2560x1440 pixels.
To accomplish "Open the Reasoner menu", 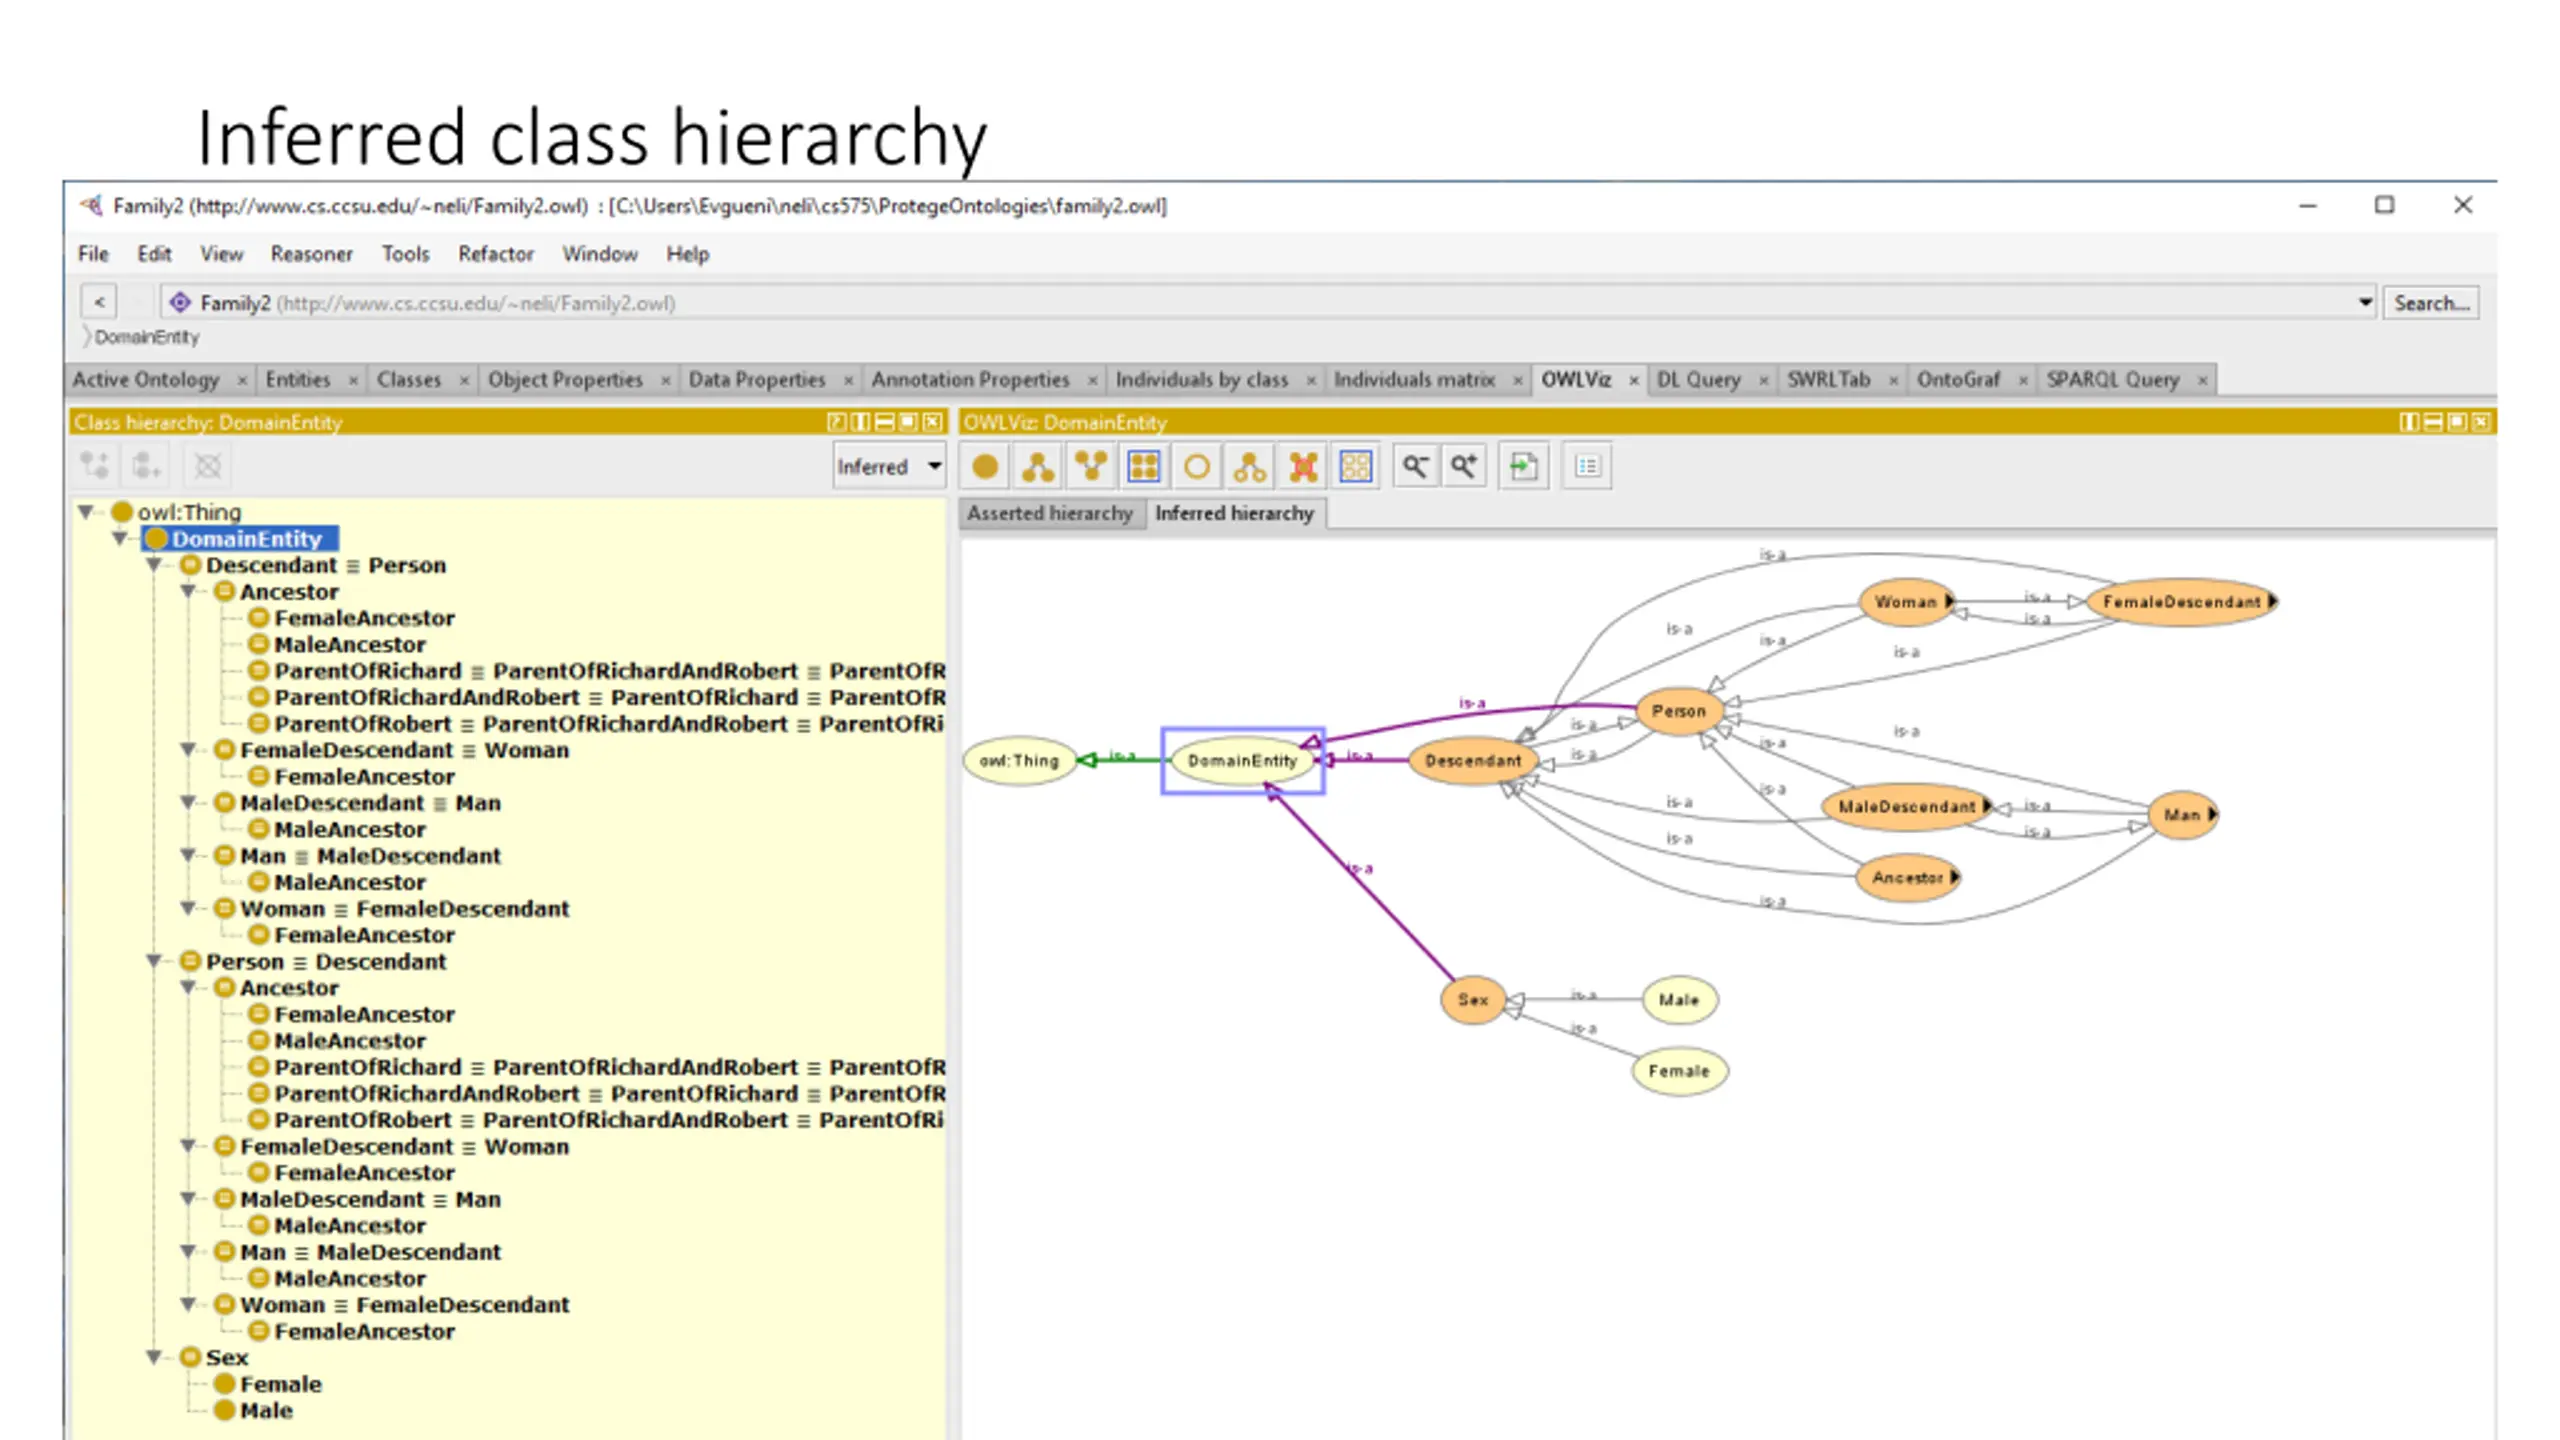I will [x=311, y=254].
